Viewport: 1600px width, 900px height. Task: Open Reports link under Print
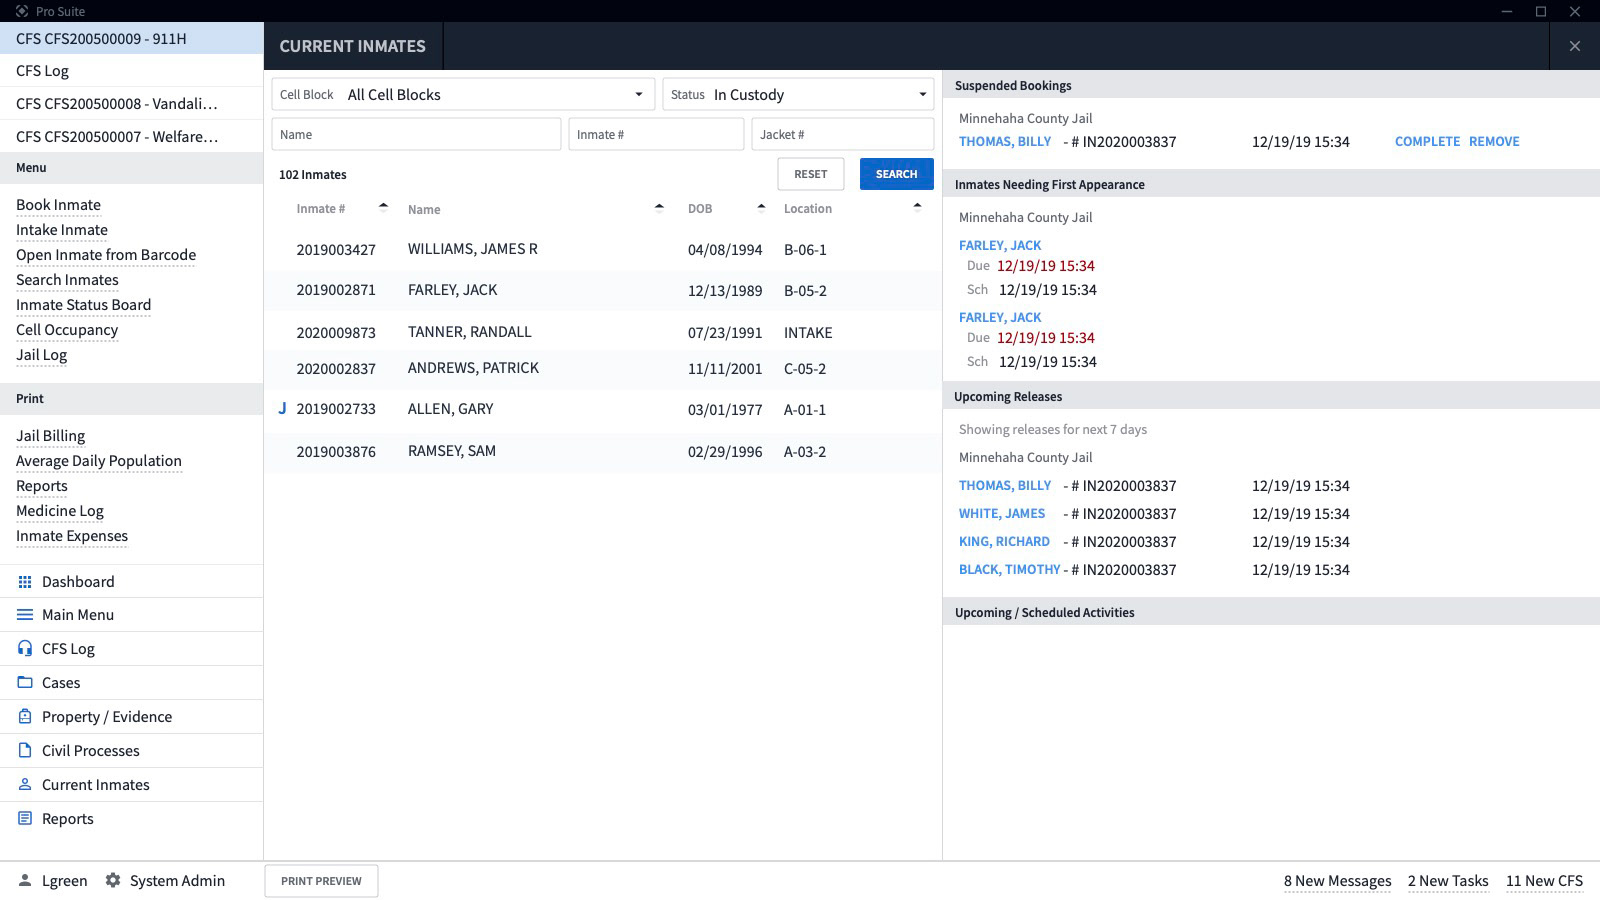pos(42,486)
